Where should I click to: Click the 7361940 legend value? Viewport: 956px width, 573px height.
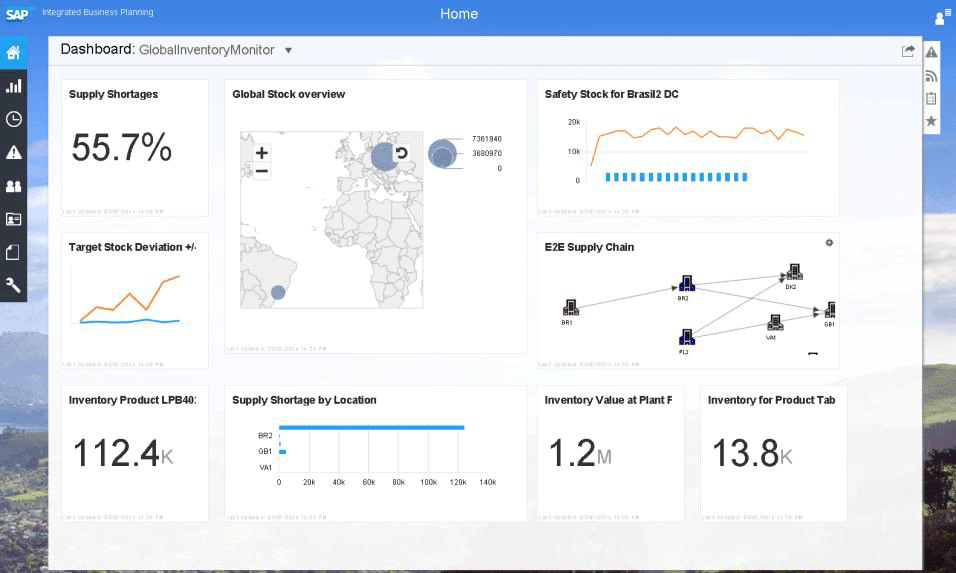click(487, 139)
